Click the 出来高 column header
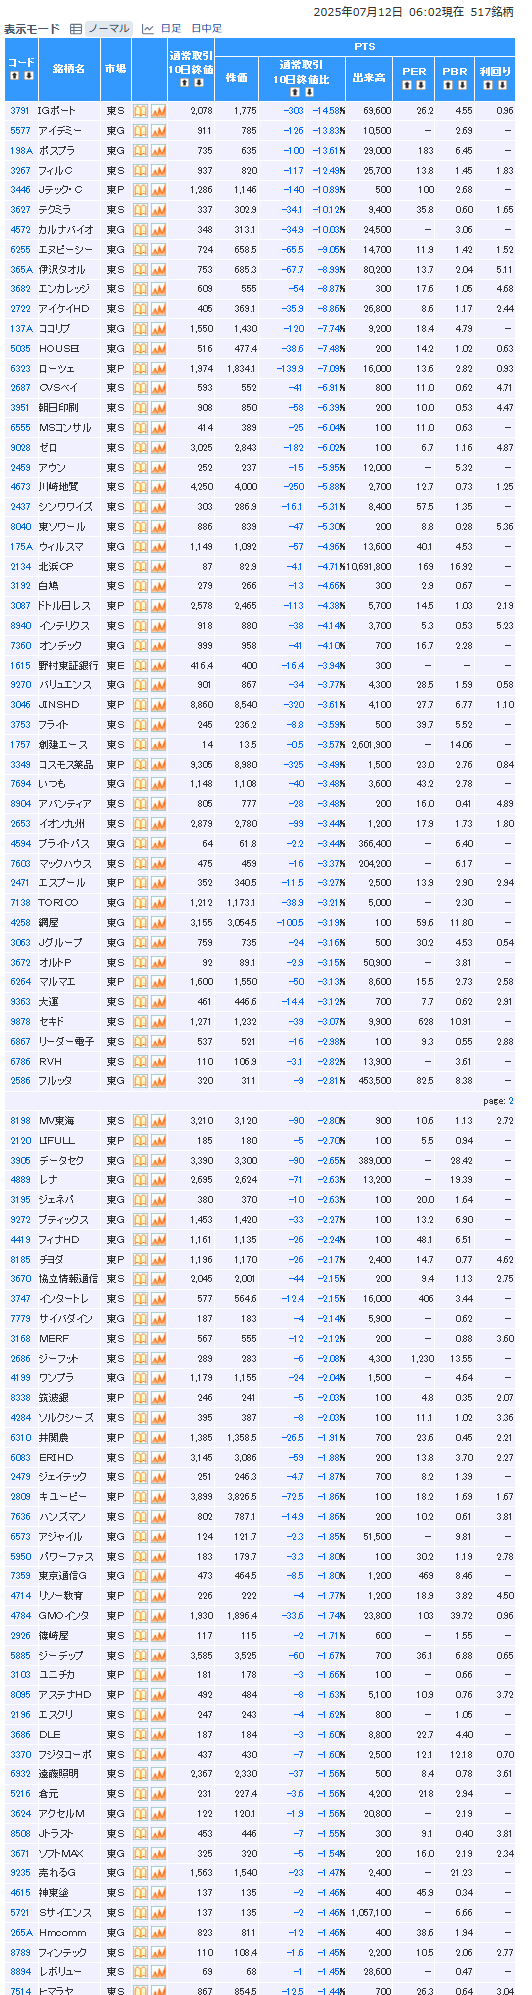This screenshot has width=532, height=1995. [369, 77]
